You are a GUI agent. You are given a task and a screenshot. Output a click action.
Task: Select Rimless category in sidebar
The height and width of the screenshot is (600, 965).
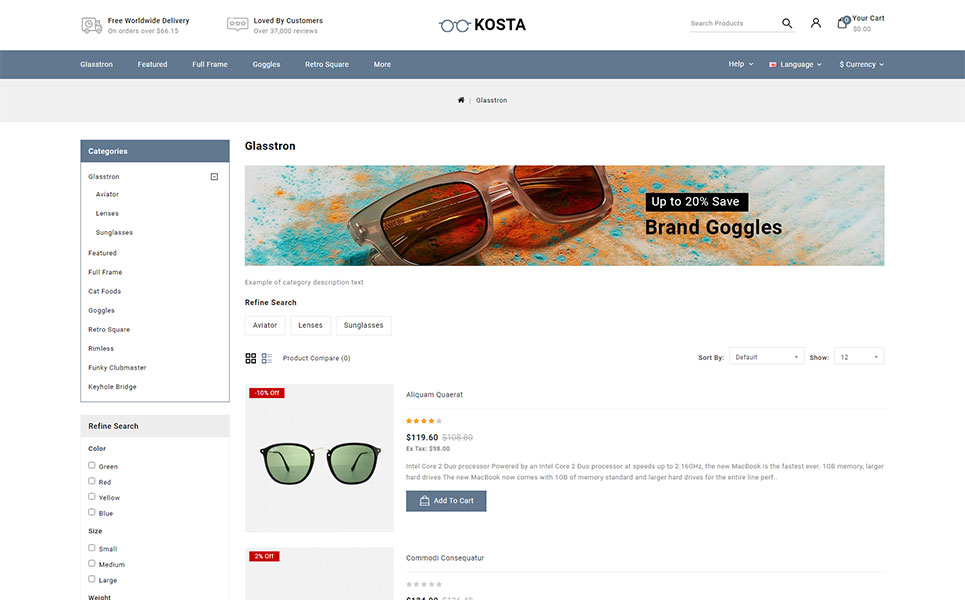click(x=101, y=348)
